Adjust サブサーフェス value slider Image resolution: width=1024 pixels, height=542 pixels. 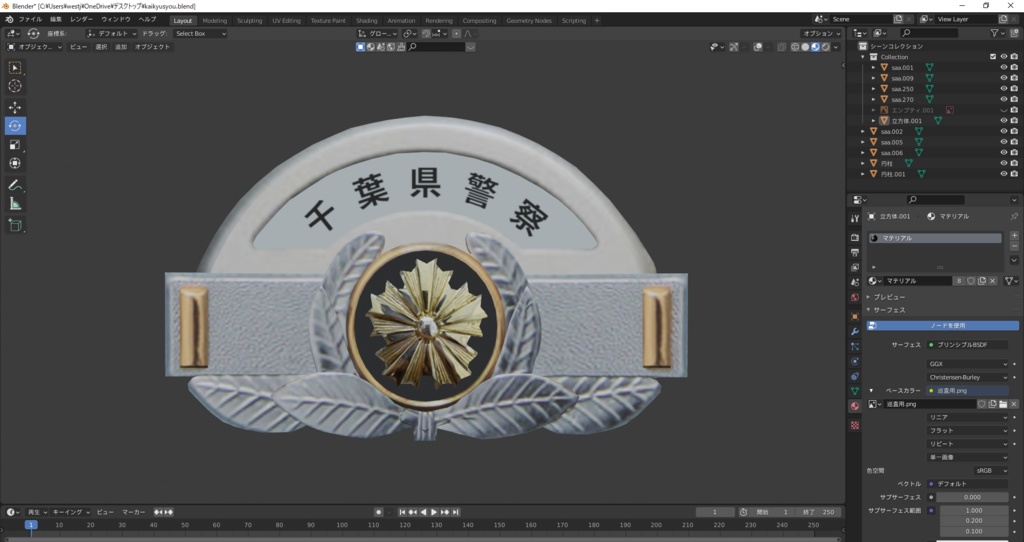pyautogui.click(x=972, y=497)
